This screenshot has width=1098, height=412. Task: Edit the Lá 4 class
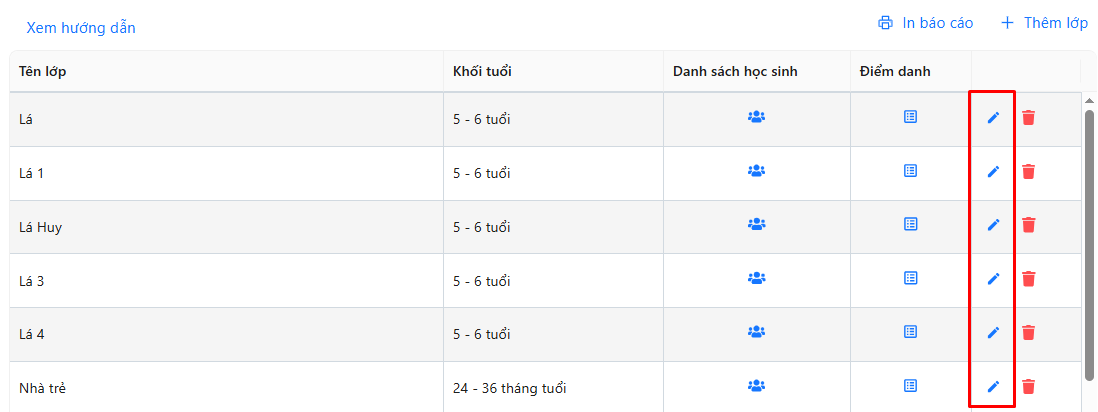click(x=993, y=332)
